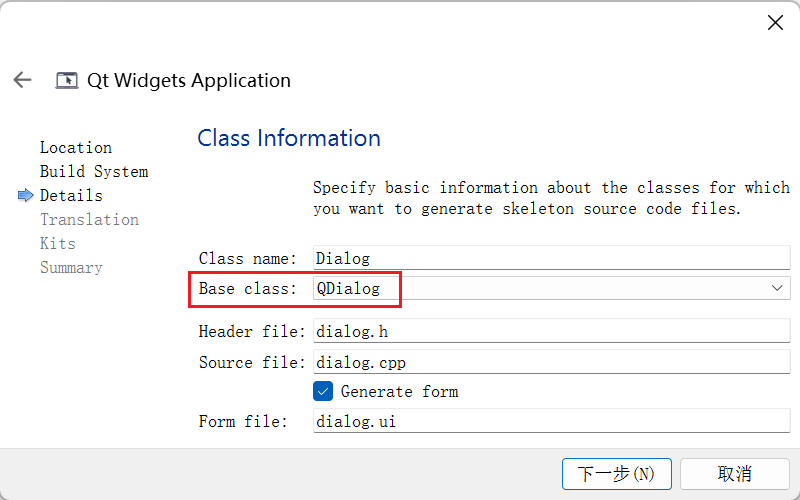Open the Base class dropdown arrow
The height and width of the screenshot is (500, 800).
[777, 288]
